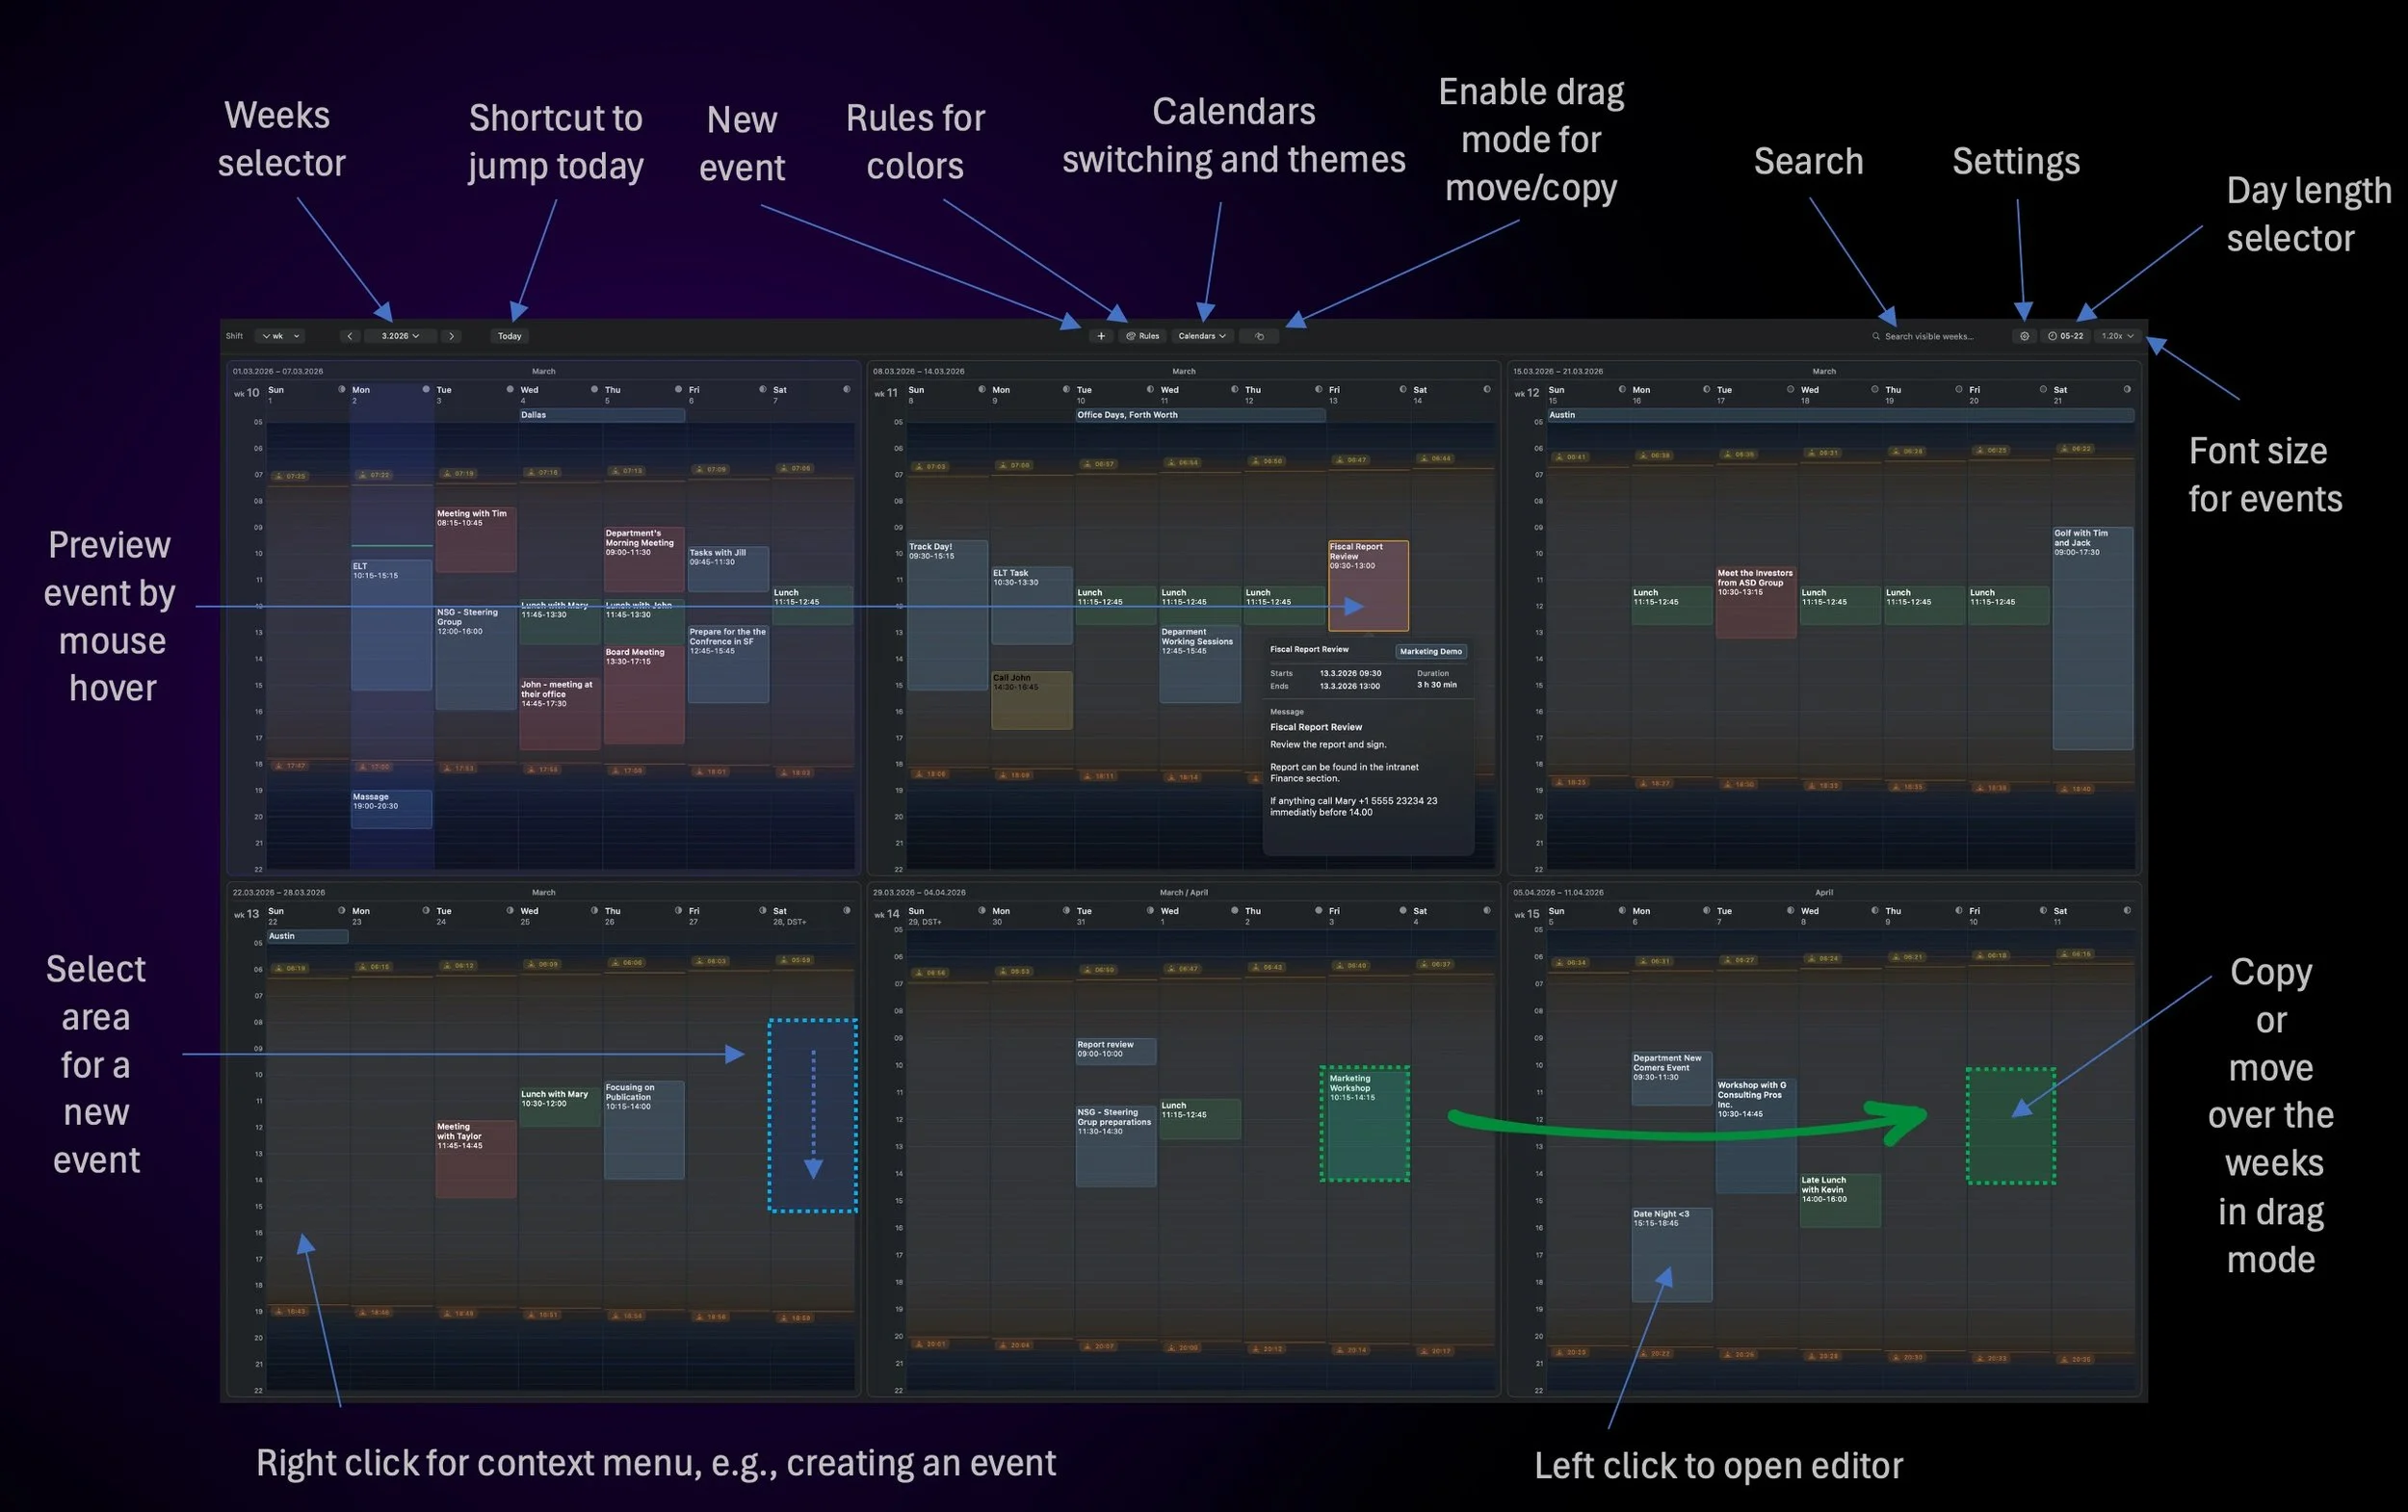Click the clock icon on the 05-22 button
Image resolution: width=2408 pixels, height=1512 pixels.
2052,336
